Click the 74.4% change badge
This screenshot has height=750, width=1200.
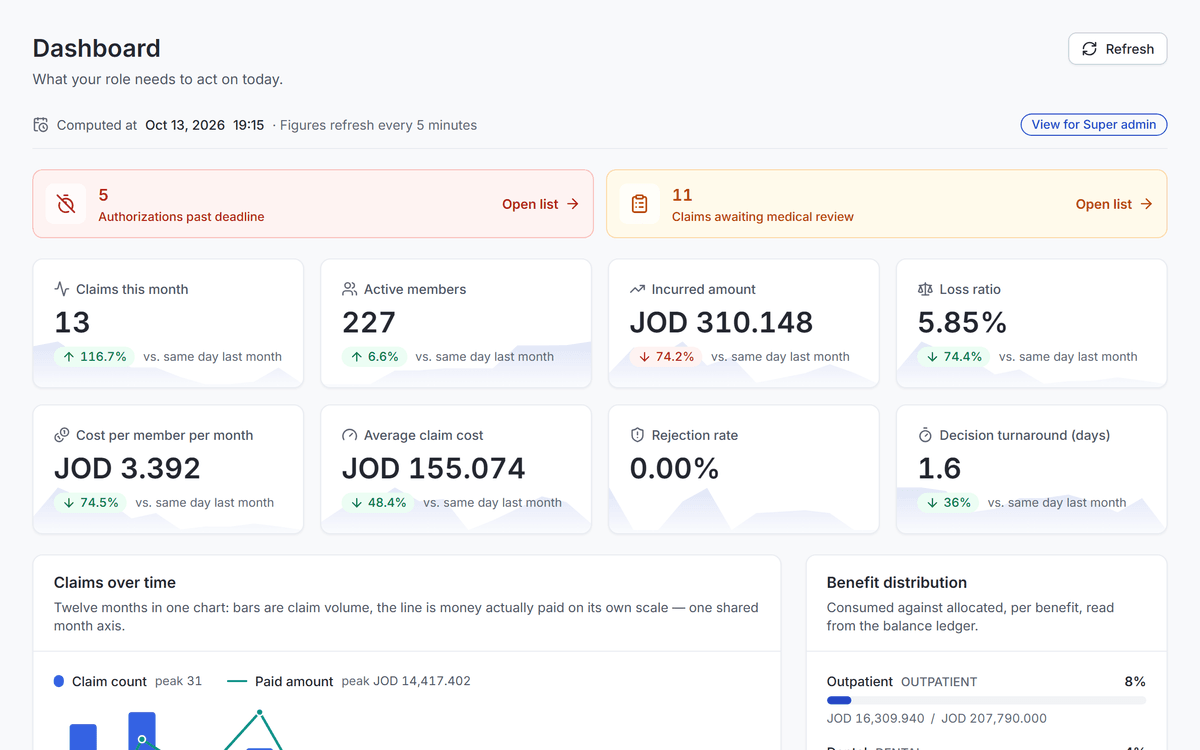click(x=954, y=357)
